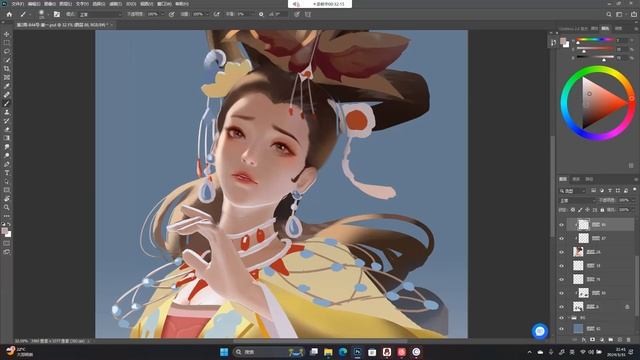Screen dimensions: 640x360
Task: Hide the topmost selected layer
Action: click(561, 225)
